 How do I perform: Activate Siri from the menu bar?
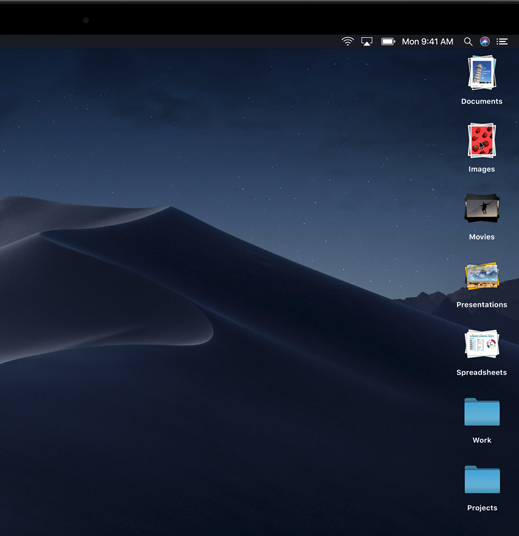tap(484, 42)
